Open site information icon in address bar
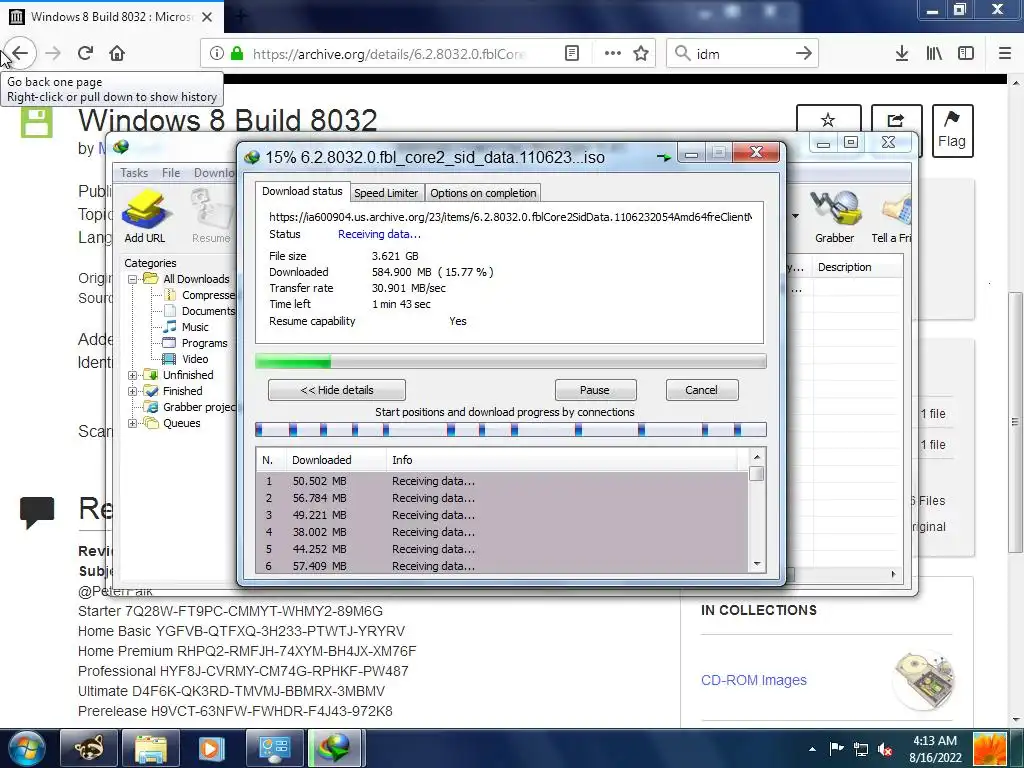The image size is (1024, 768). click(x=217, y=54)
